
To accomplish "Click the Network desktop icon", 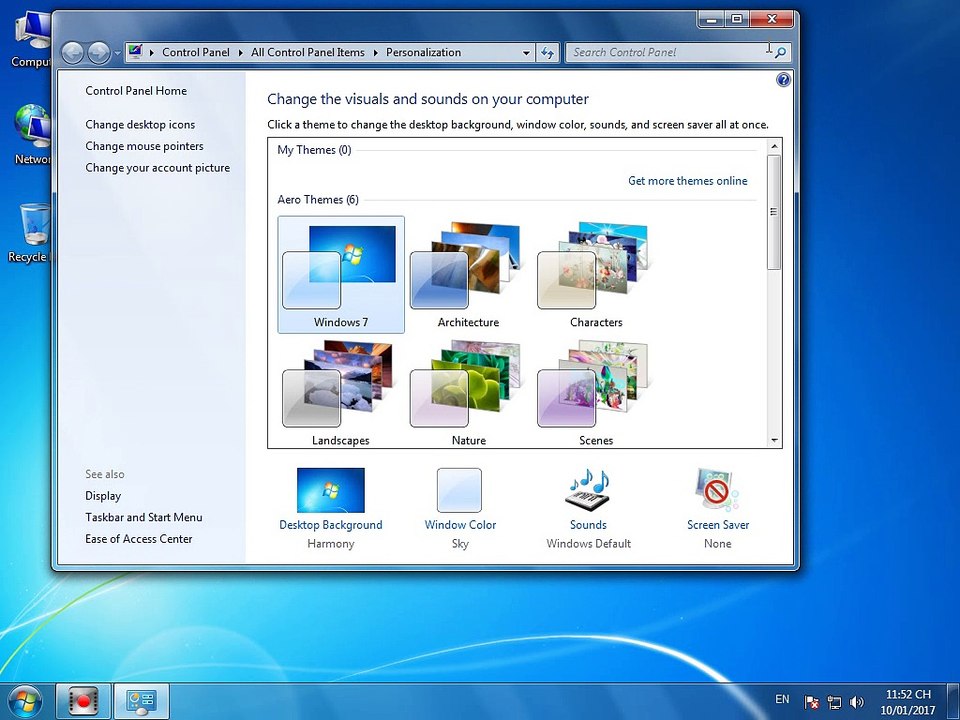I will (x=31, y=134).
